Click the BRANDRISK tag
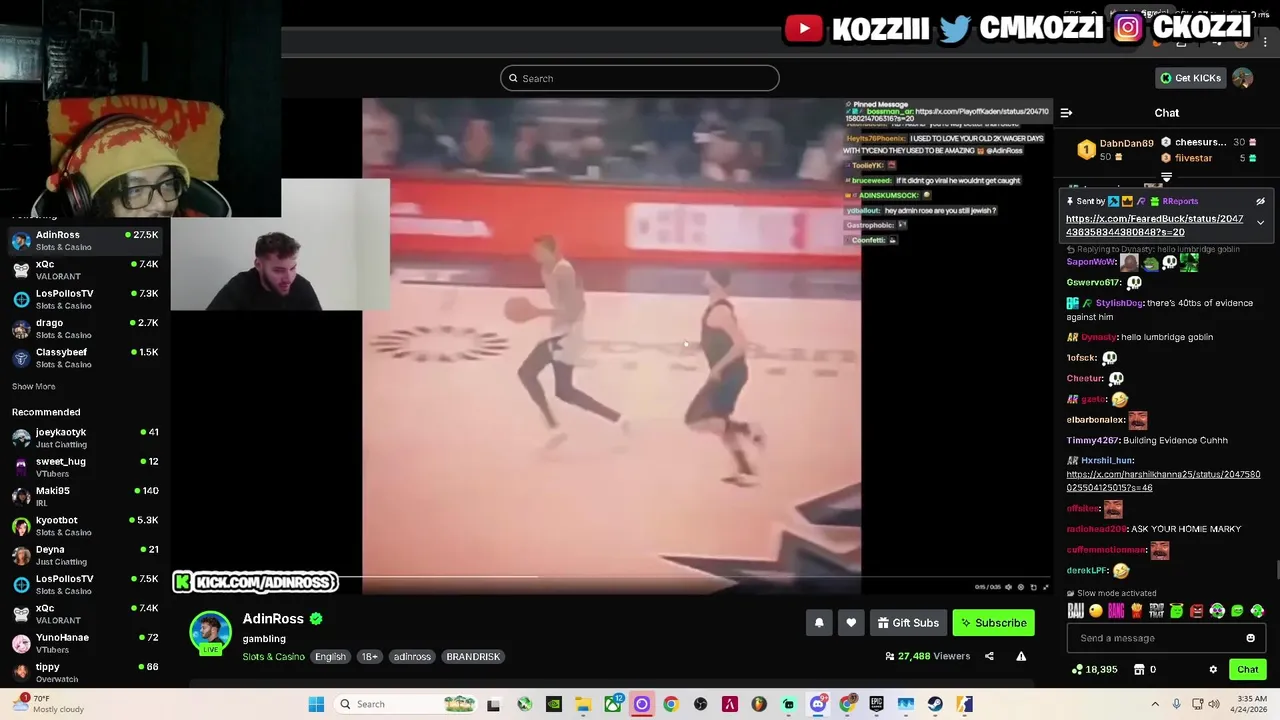 pos(473,657)
